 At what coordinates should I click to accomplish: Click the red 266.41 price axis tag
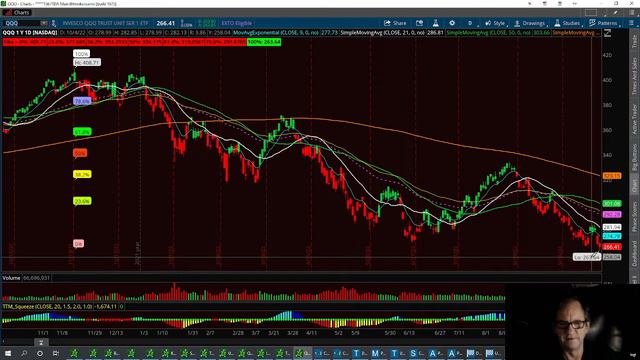point(612,247)
